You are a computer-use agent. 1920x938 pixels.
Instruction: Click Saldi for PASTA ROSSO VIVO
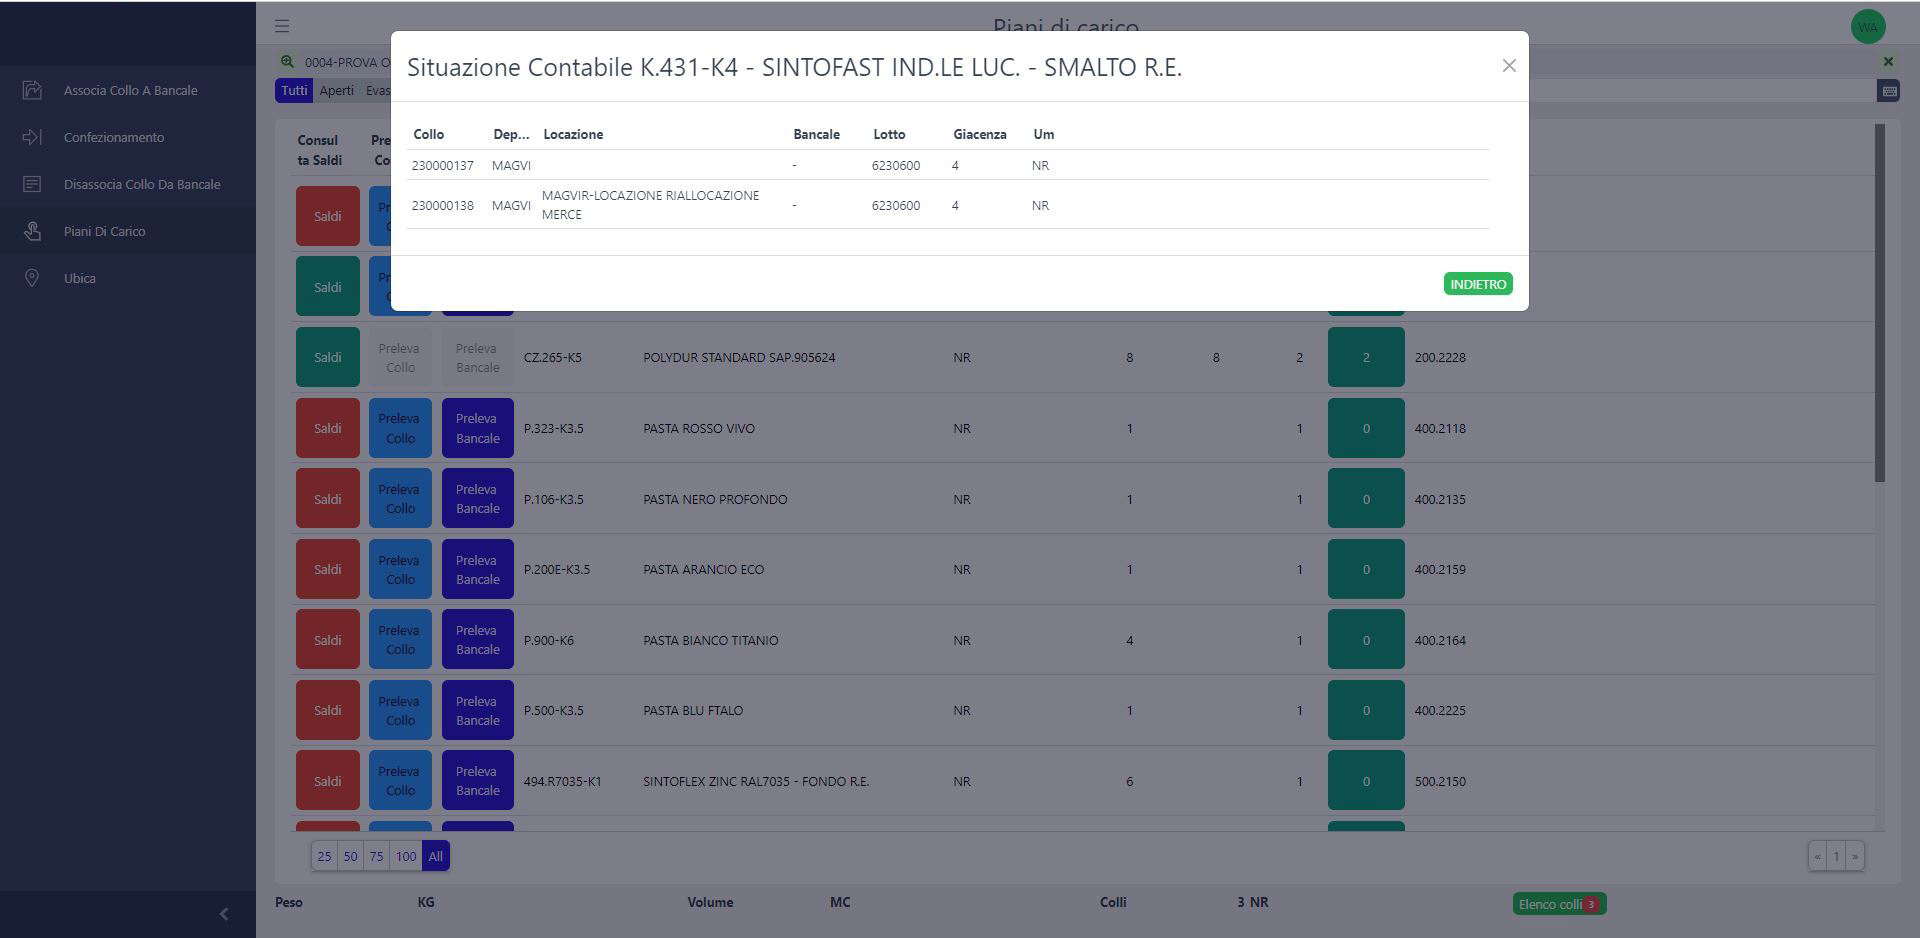328,428
